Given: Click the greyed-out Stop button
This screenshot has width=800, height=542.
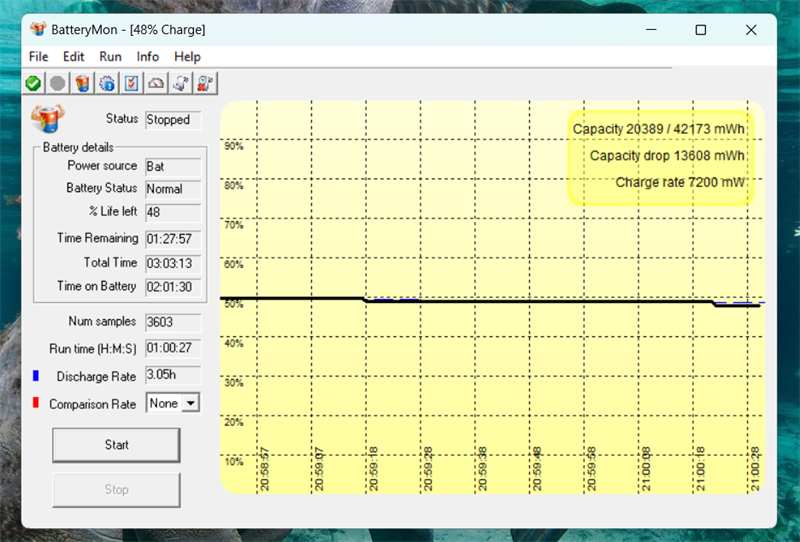Looking at the screenshot, I should 116,490.
